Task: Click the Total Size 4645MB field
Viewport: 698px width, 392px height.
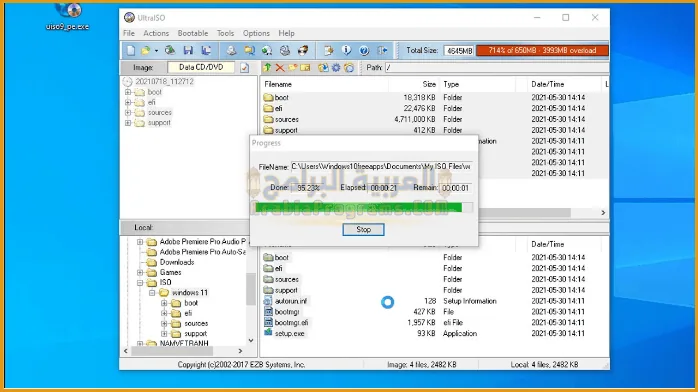Action: pos(459,51)
